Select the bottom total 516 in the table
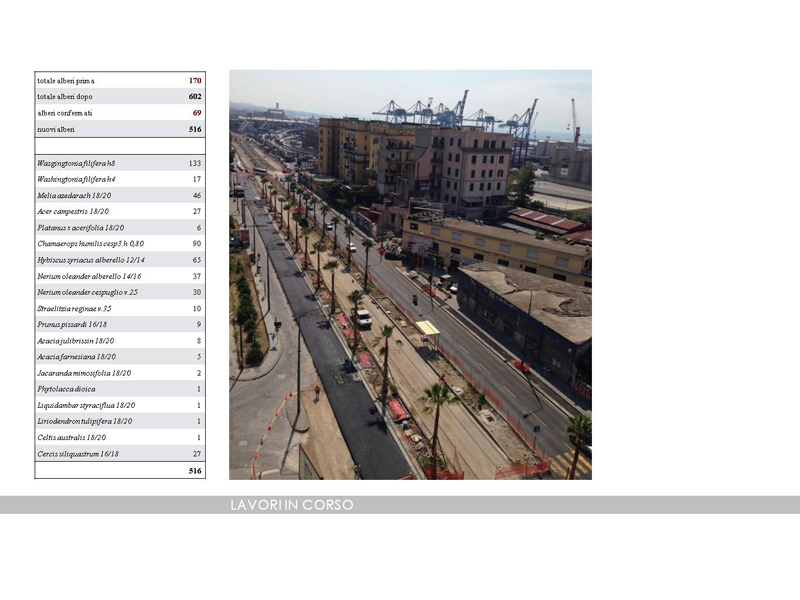The width and height of the screenshot is (800, 600). pos(195,471)
